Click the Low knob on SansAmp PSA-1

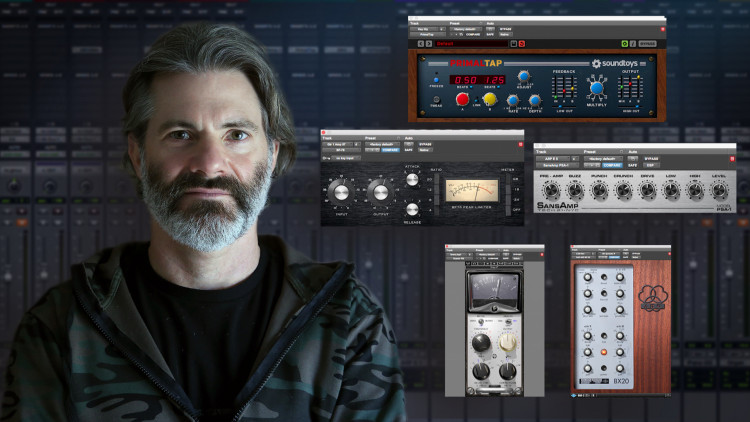(671, 191)
